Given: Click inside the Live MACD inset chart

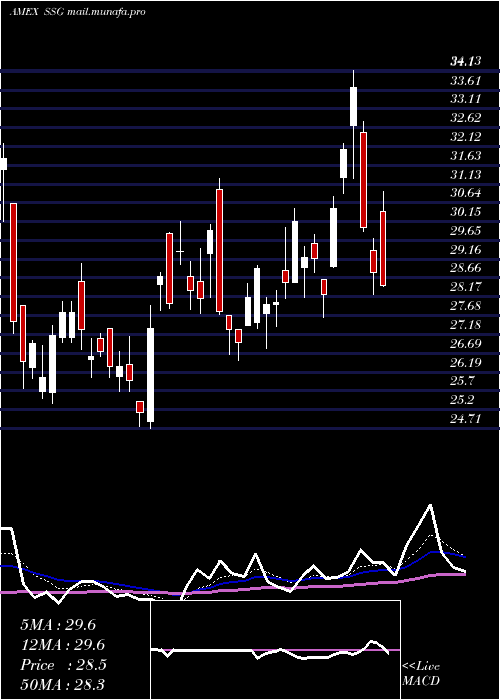Looking at the screenshot, I should coord(275,650).
